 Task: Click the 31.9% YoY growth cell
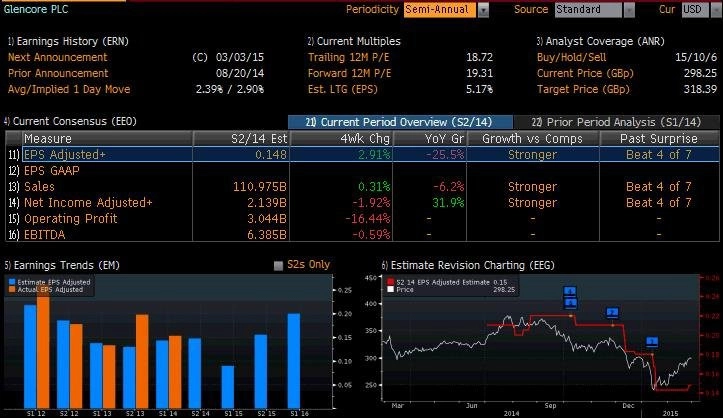point(448,203)
